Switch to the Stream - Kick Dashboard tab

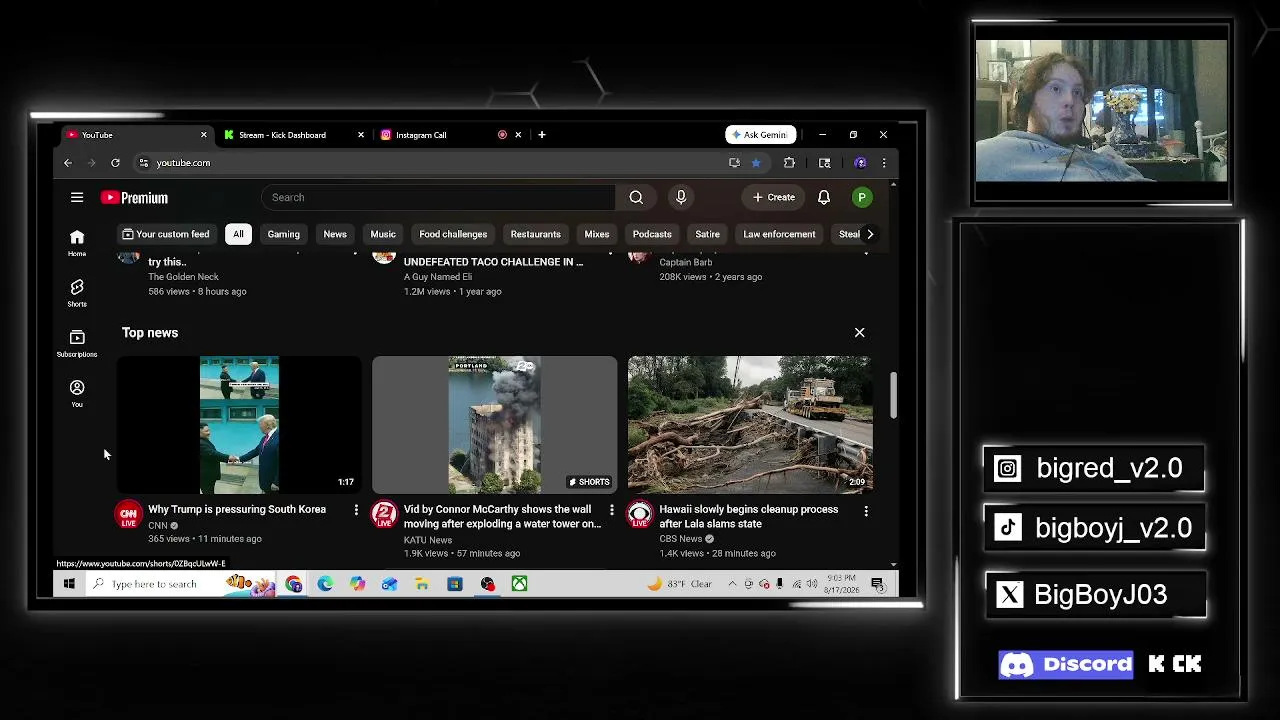point(283,135)
